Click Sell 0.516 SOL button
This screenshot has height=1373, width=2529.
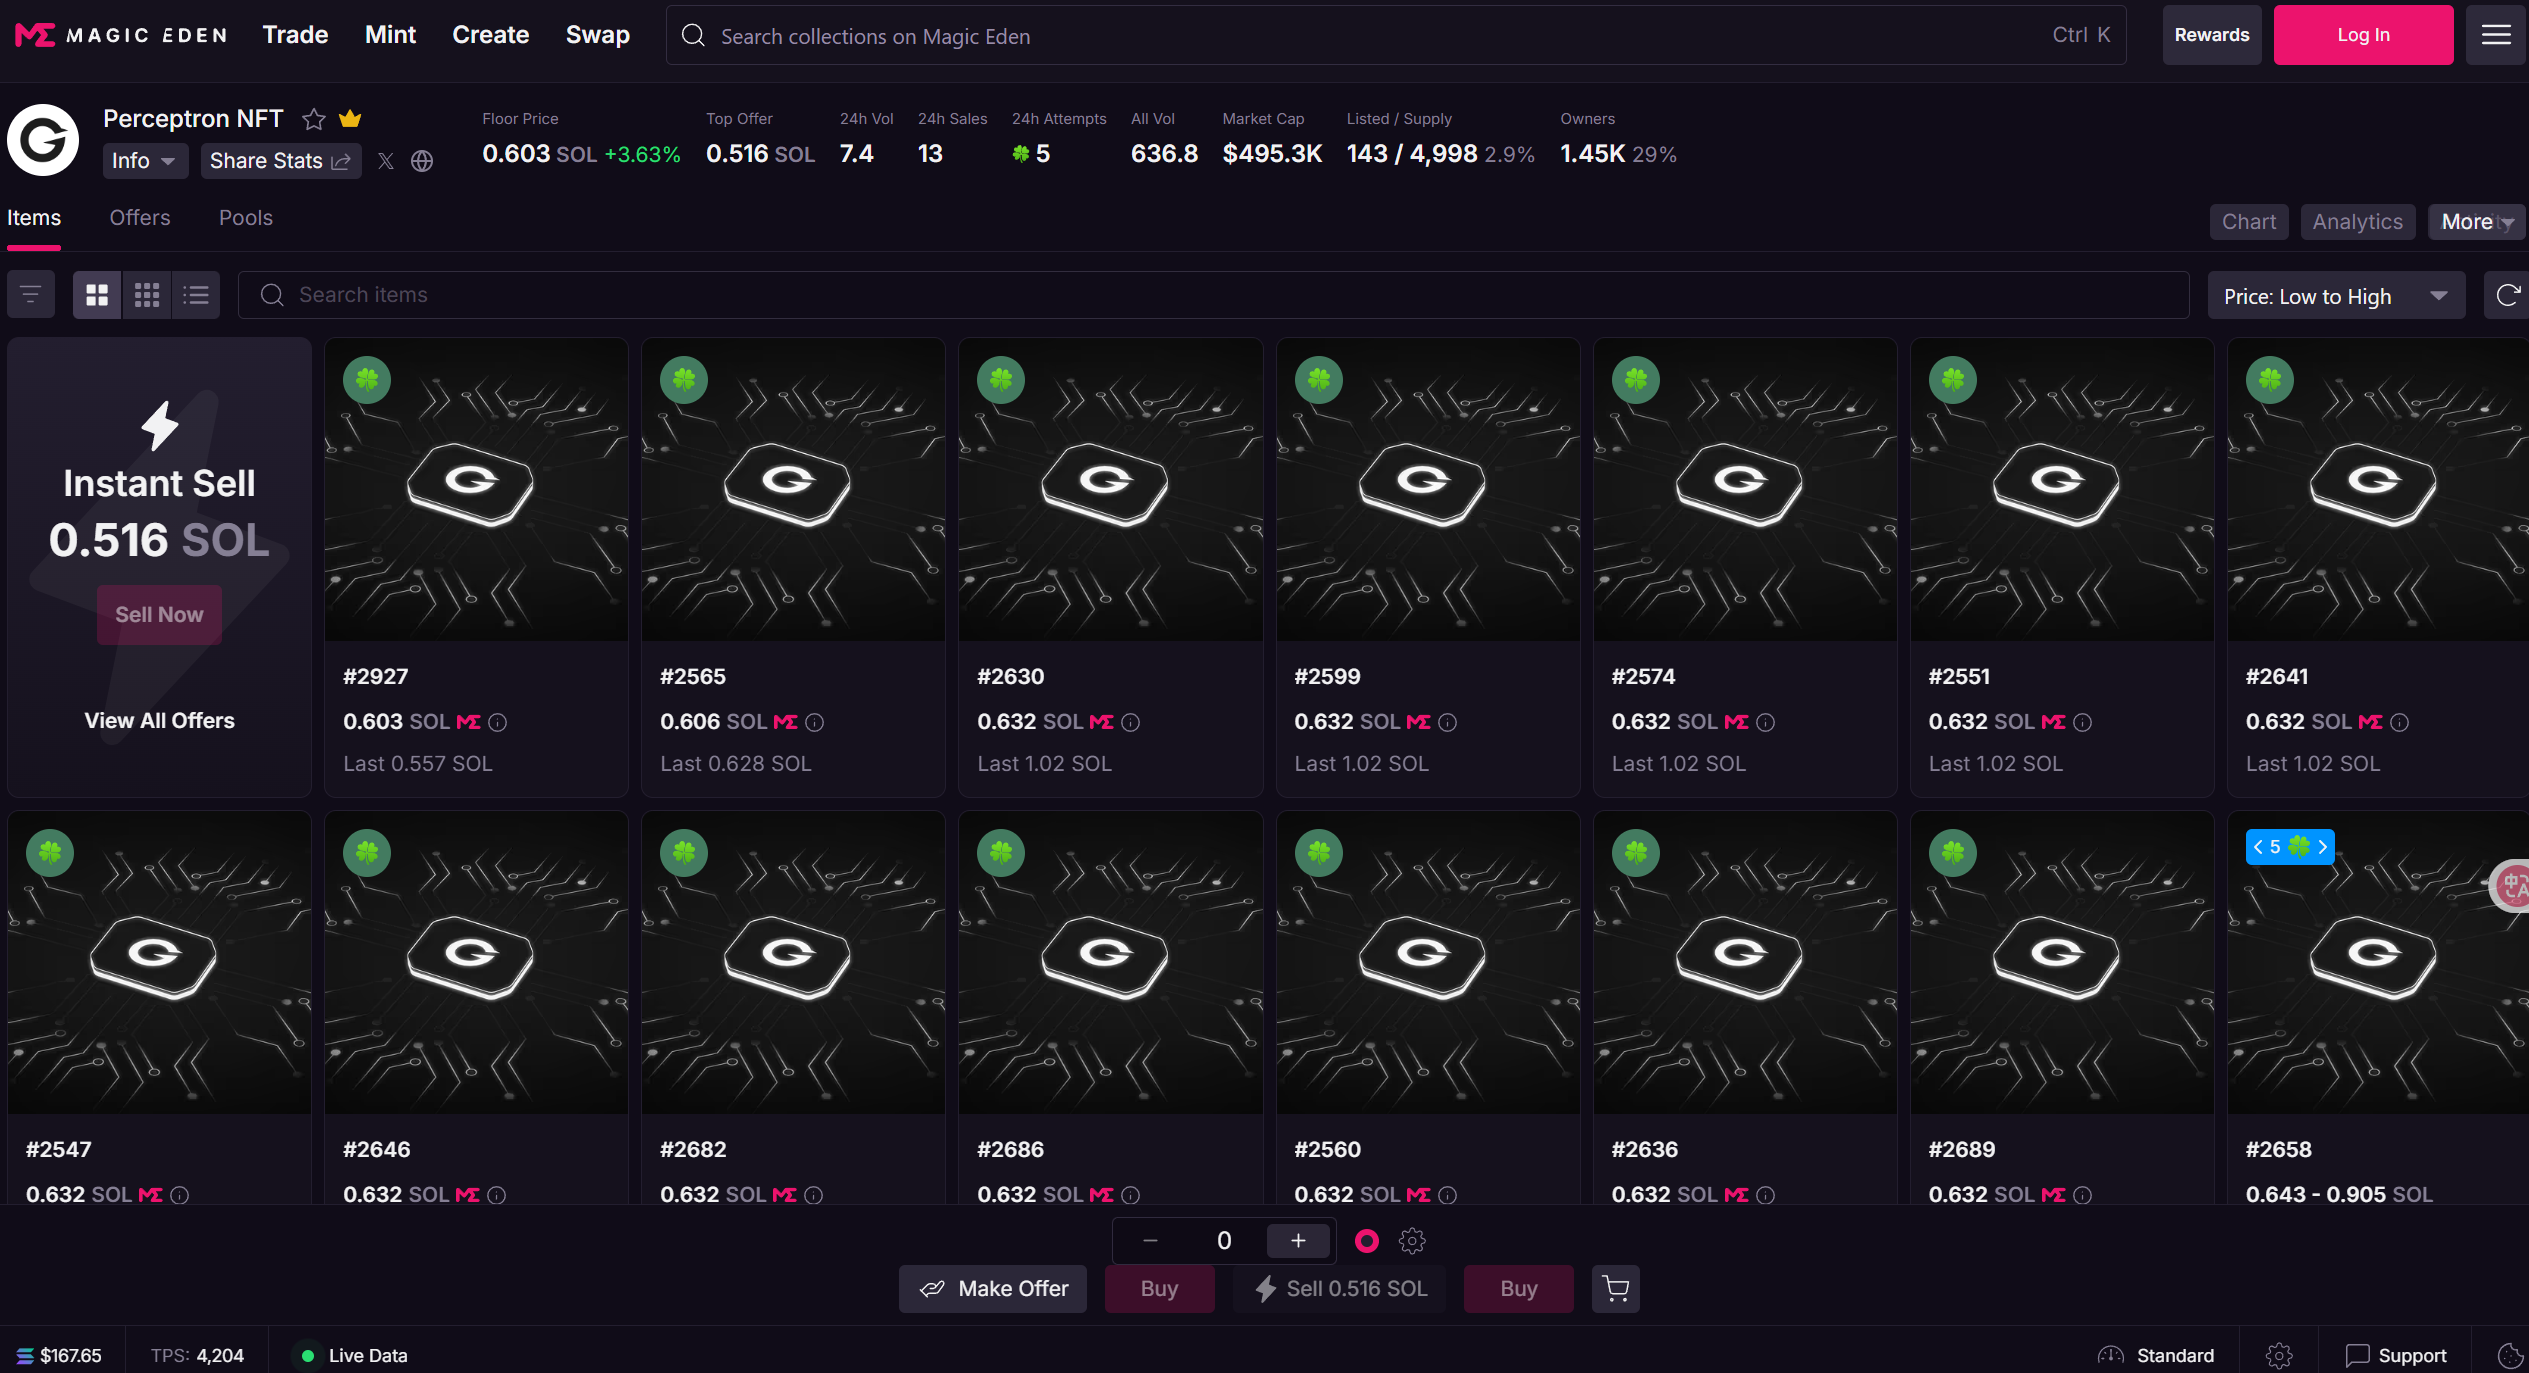pos(1340,1289)
